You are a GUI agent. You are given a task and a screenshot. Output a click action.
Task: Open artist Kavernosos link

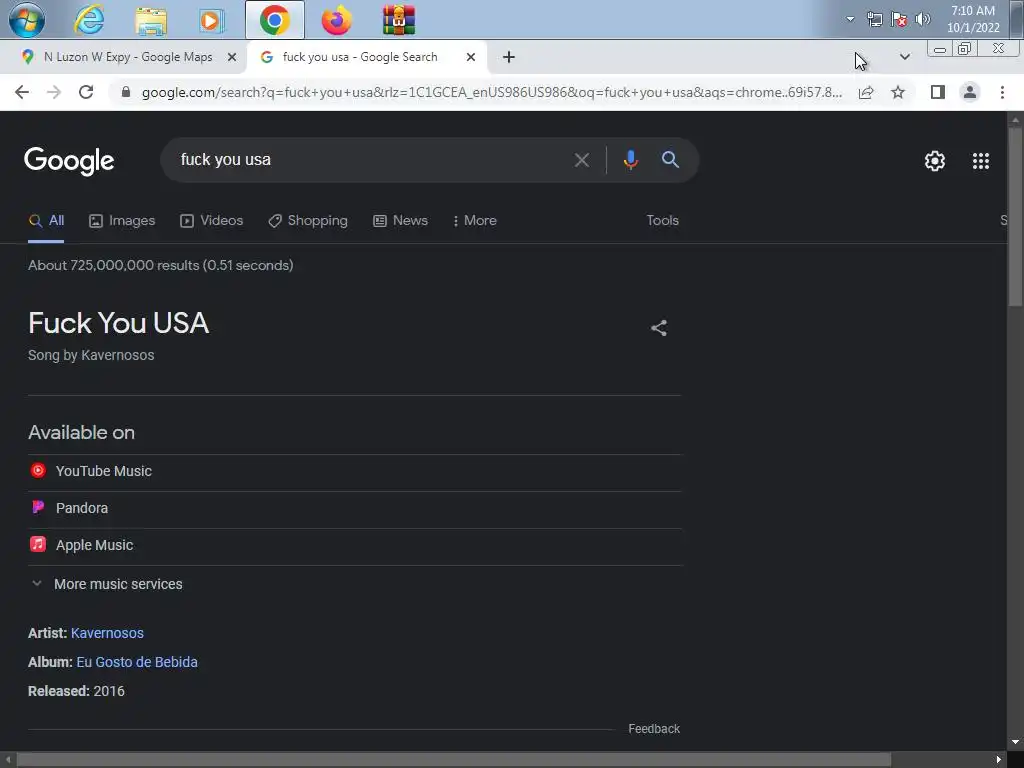(x=107, y=633)
